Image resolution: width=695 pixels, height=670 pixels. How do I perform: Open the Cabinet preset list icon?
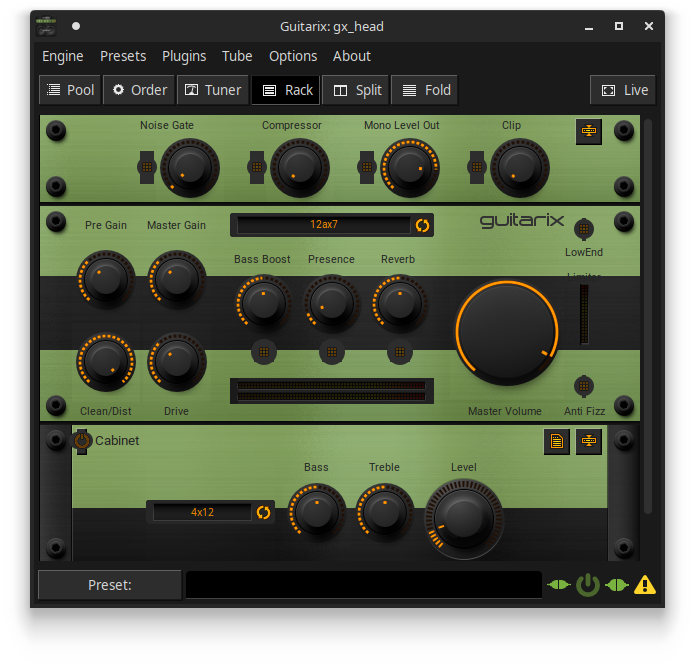557,441
